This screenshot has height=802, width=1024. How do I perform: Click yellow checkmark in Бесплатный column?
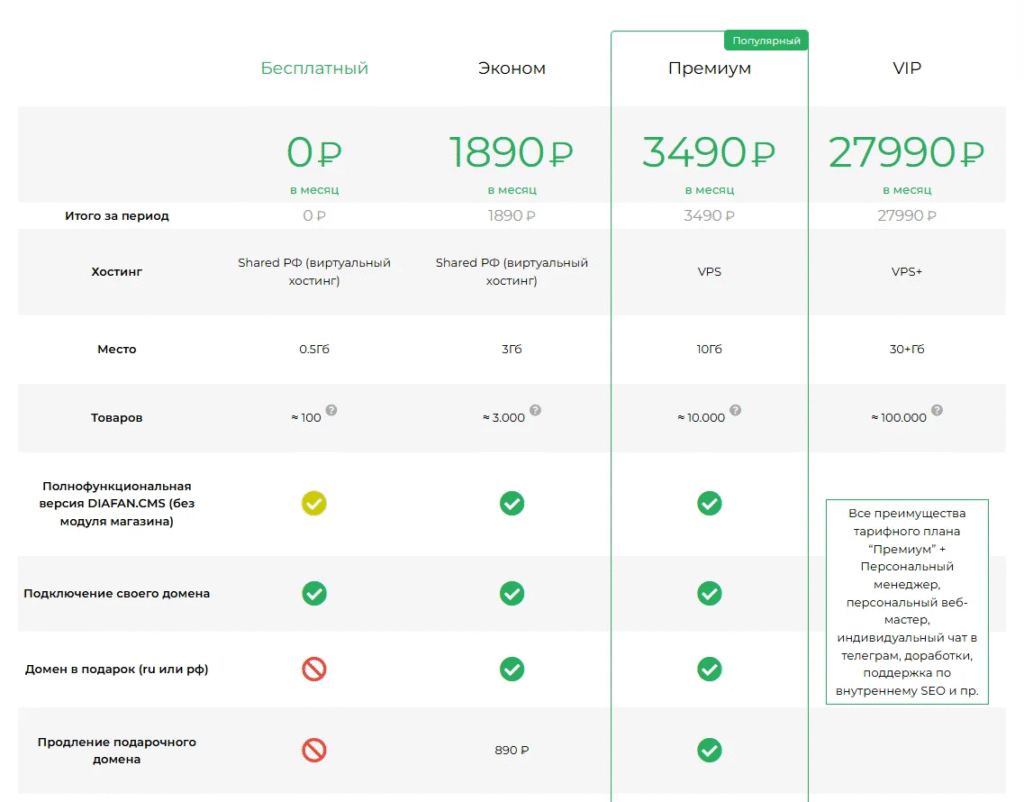coord(314,503)
